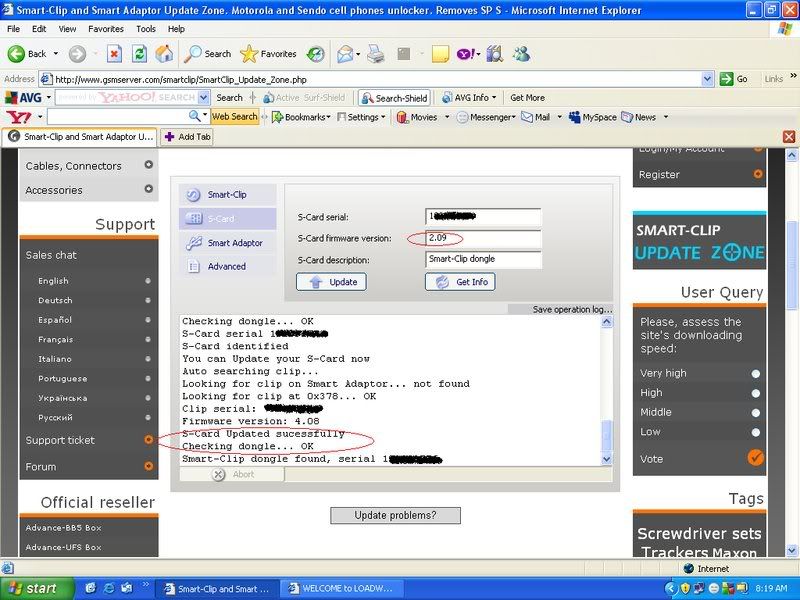This screenshot has width=800, height=600.
Task: Click the orange Vote checkmark icon
Action: 756,457
